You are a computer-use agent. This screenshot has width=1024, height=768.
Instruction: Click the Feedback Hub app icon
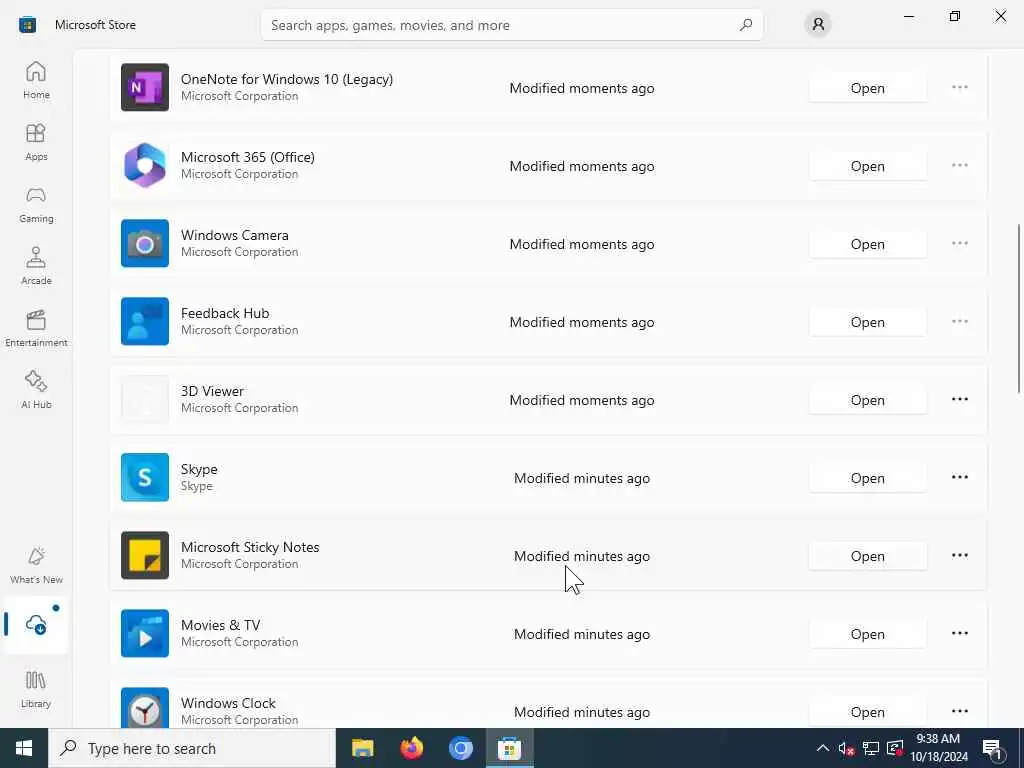[x=145, y=321]
